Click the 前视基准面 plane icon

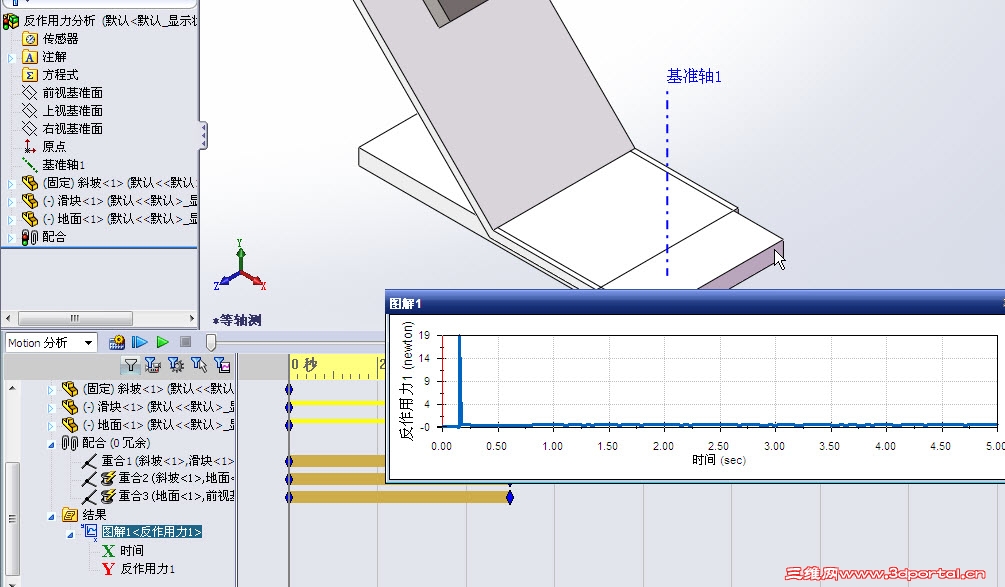(29, 93)
